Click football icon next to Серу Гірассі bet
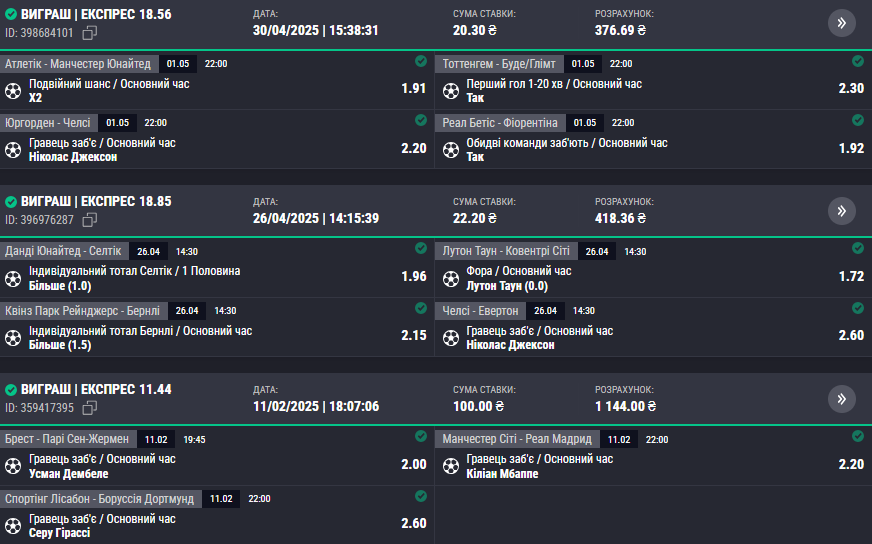Image resolution: width=872 pixels, height=544 pixels. click(x=13, y=526)
